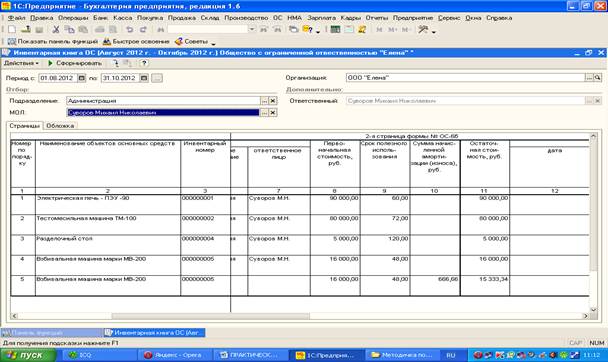Open calendar picker for end date 31.10.2012
Image resolution: width=608 pixels, height=362 pixels.
(x=144, y=78)
